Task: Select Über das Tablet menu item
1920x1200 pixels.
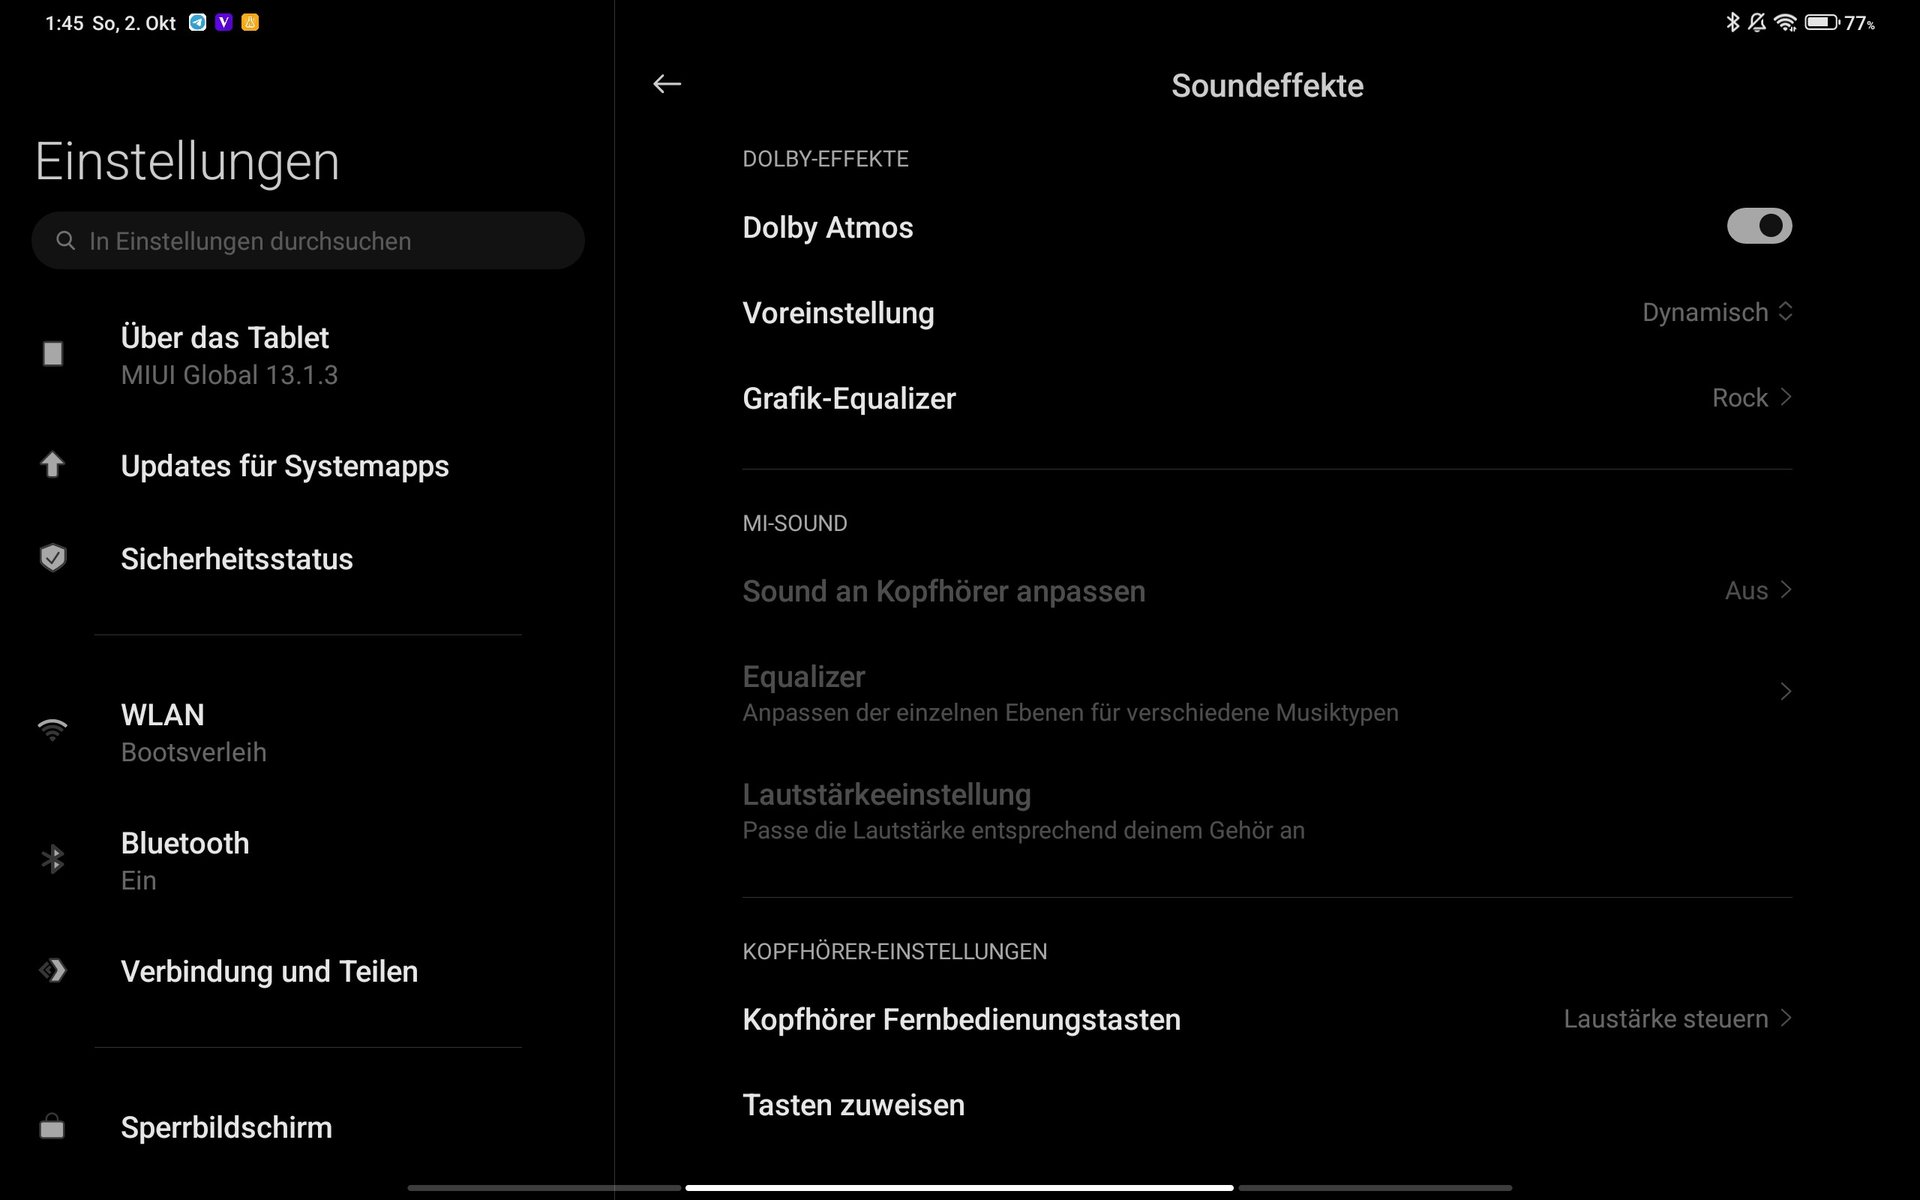Action: pyautogui.click(x=226, y=354)
